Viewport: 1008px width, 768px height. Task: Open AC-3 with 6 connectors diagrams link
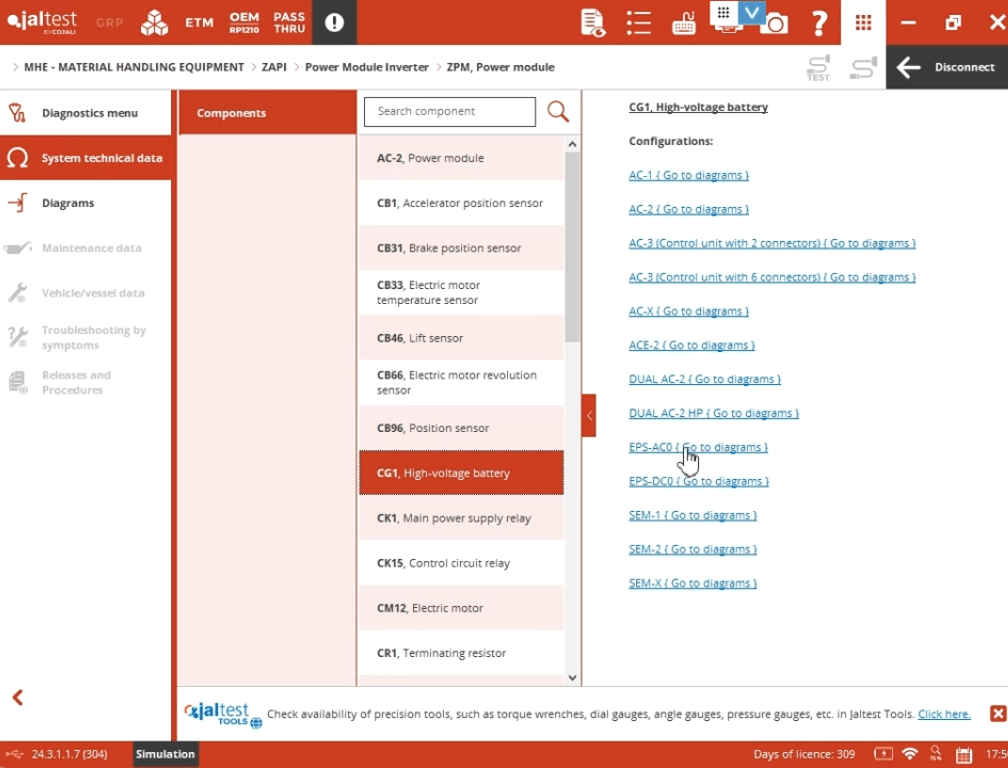pos(772,277)
